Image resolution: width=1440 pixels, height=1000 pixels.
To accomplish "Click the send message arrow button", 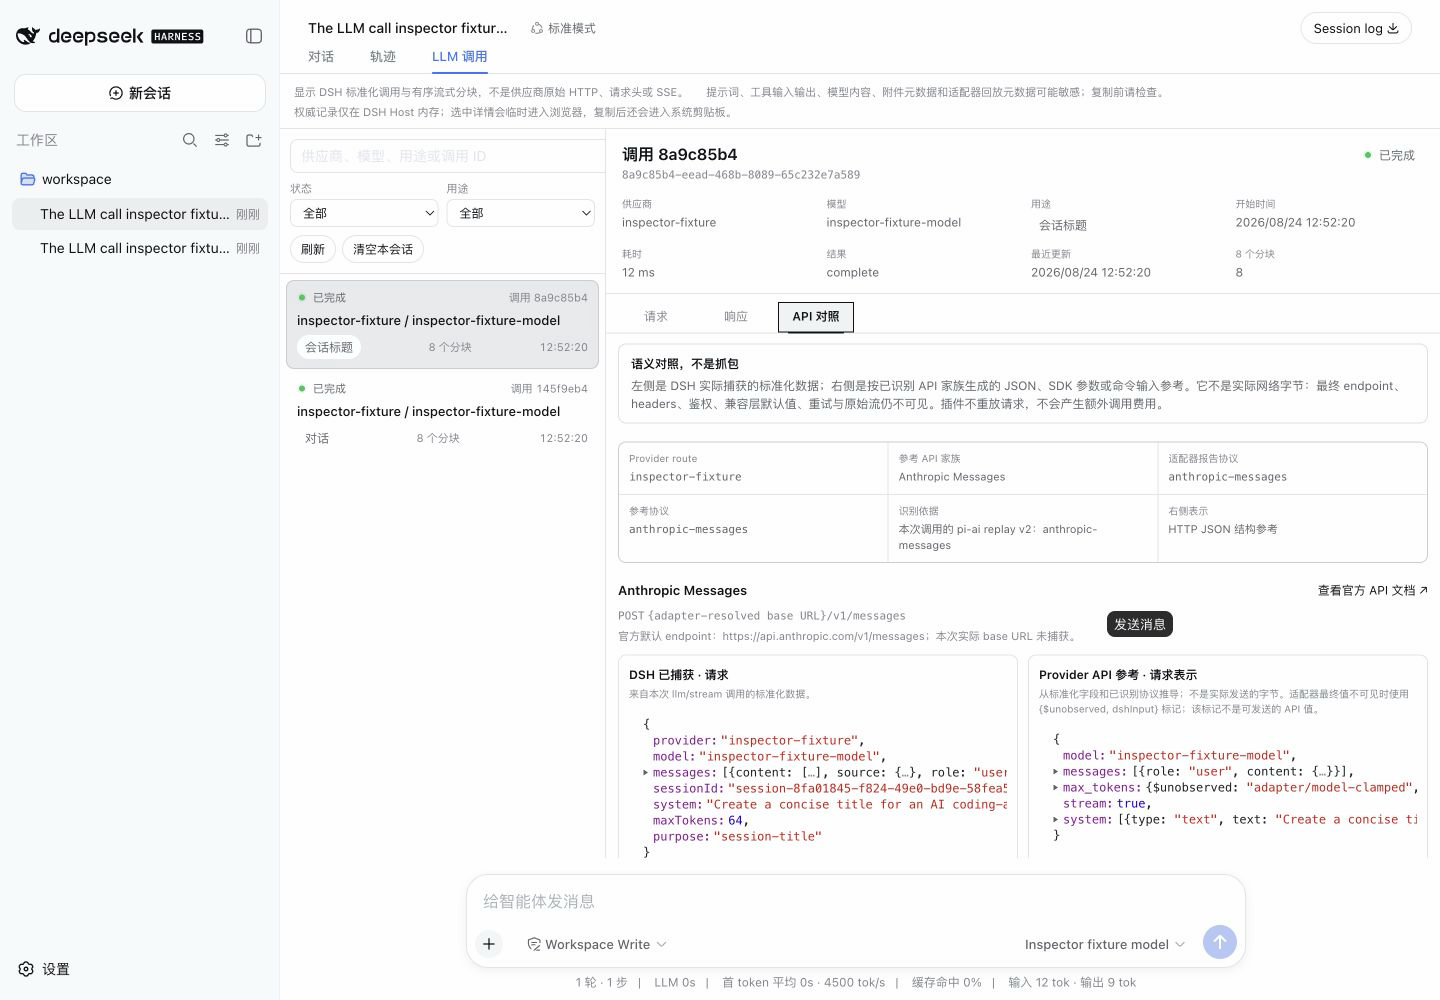I will click(1219, 942).
